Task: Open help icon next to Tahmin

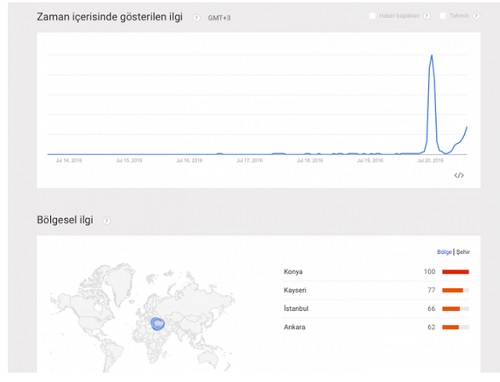Action: point(476,16)
